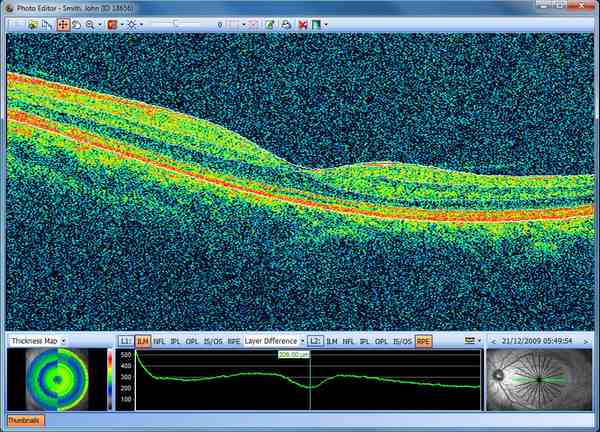The image size is (600, 432).
Task: Toggle L1 IS/OS layer selection
Action: pyautogui.click(x=213, y=341)
